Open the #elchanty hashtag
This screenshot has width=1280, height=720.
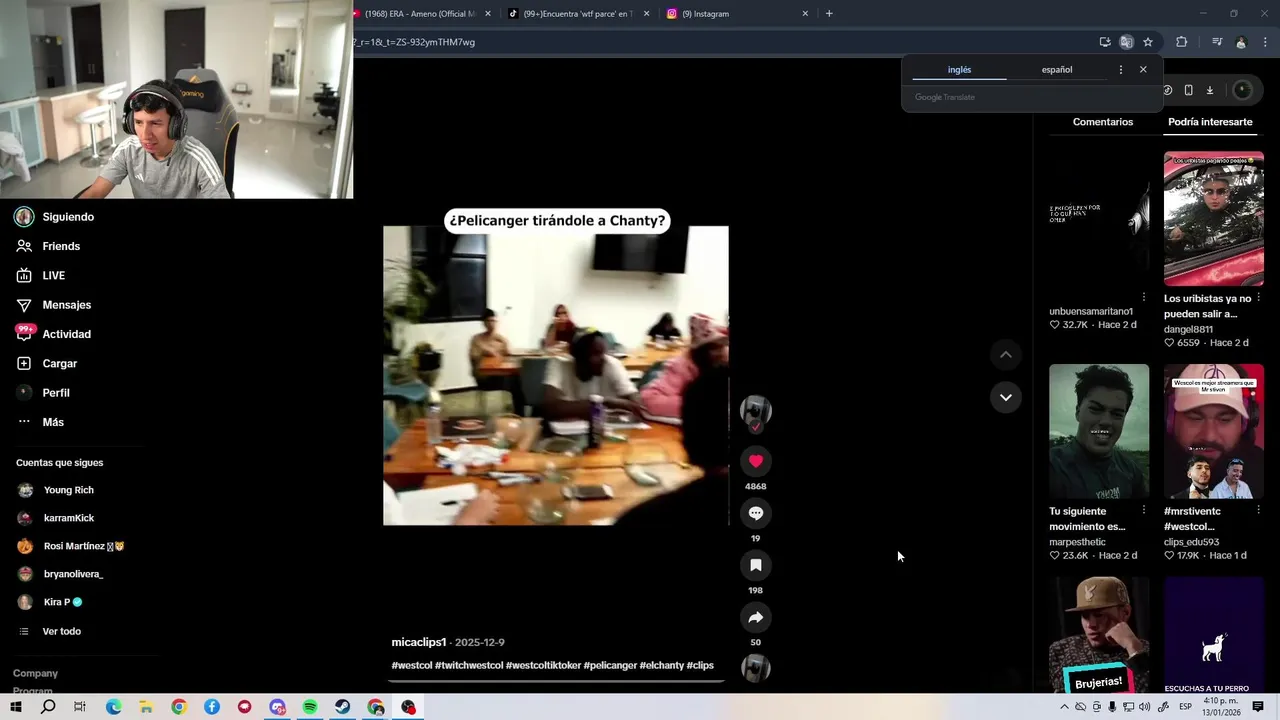tap(661, 665)
